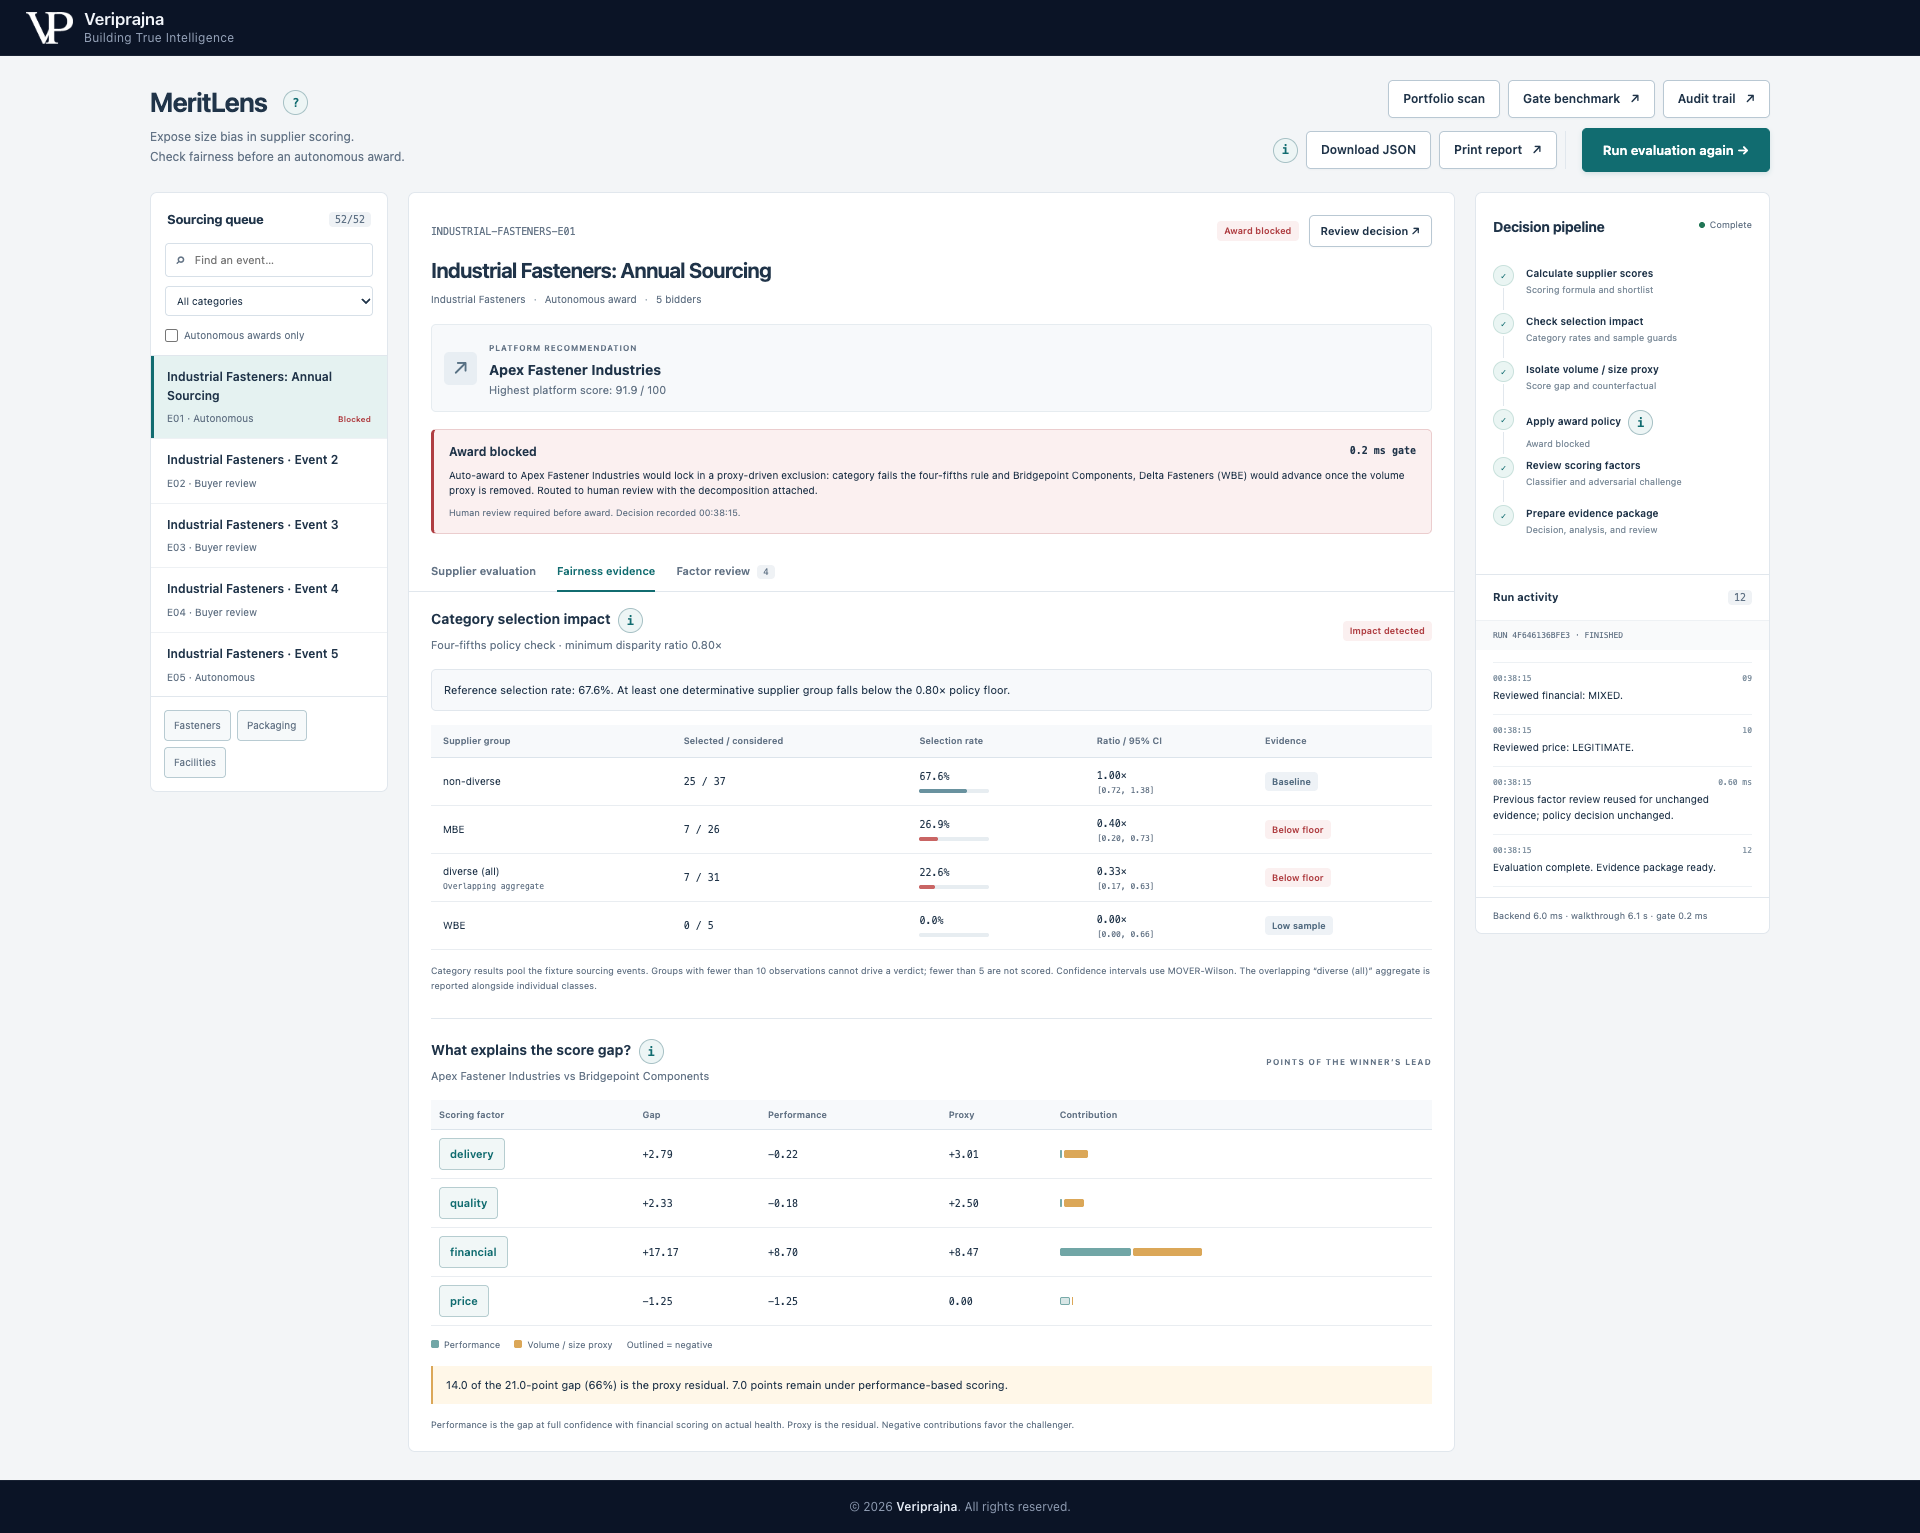Click the Veriprajna logo in header
1920x1533 pixels.
coord(49,28)
